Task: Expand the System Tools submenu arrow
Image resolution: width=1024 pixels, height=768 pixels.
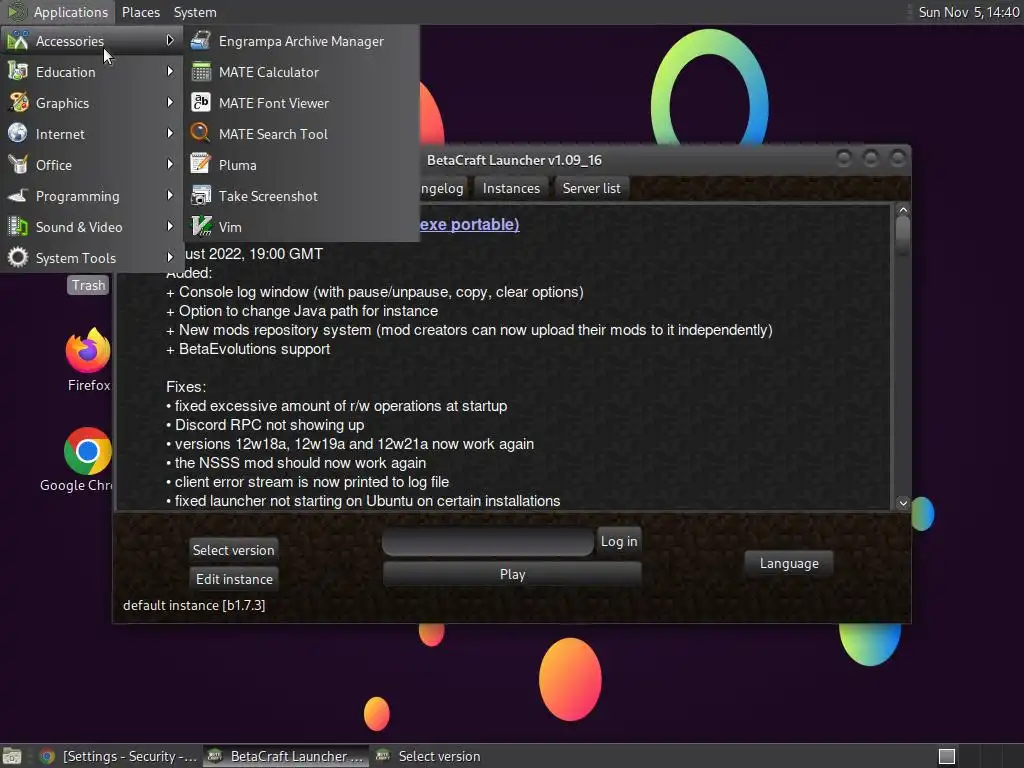Action: 170,257
